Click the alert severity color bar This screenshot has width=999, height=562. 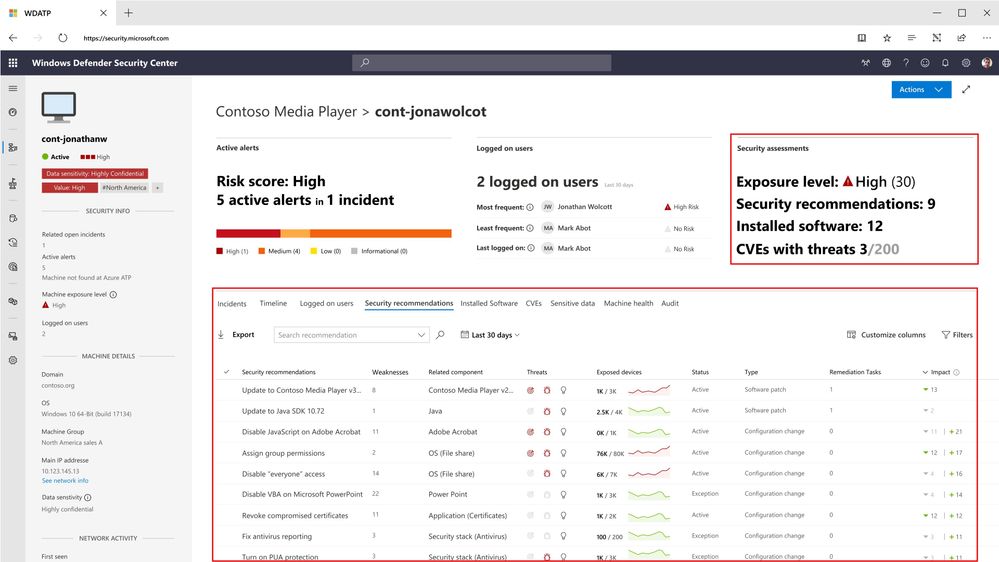tap(334, 233)
